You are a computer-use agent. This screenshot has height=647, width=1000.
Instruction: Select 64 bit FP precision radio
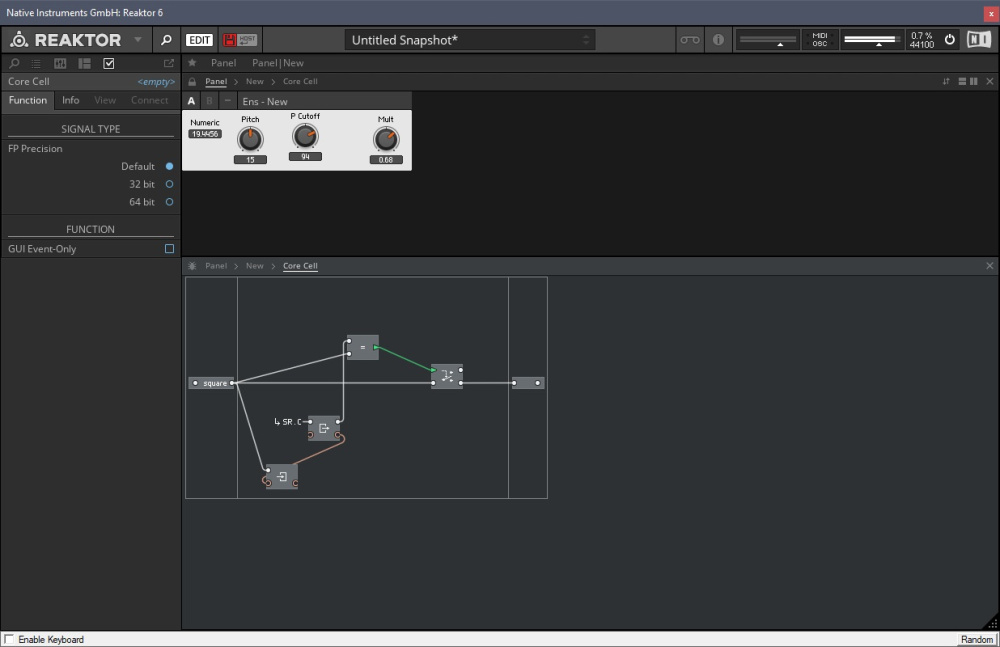point(169,202)
